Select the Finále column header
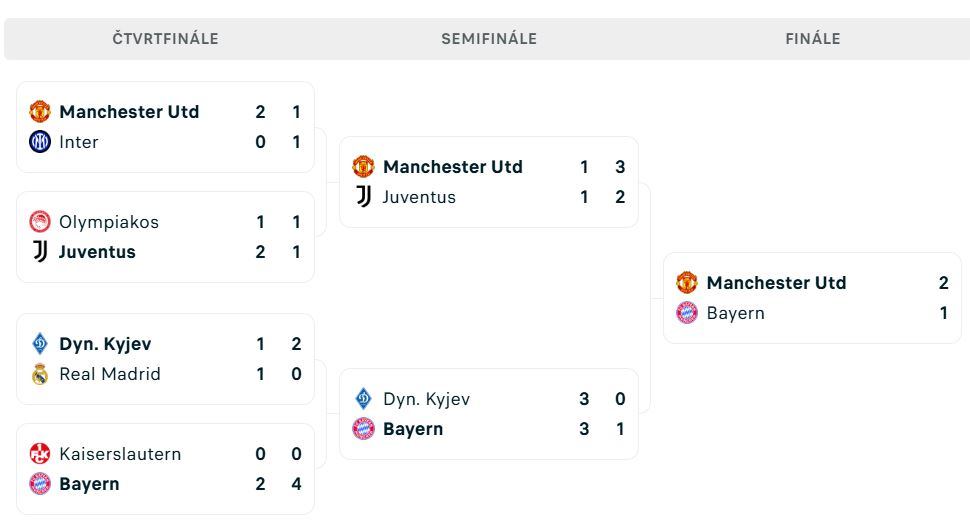Image resolution: width=970 pixels, height=527 pixels. (x=813, y=39)
